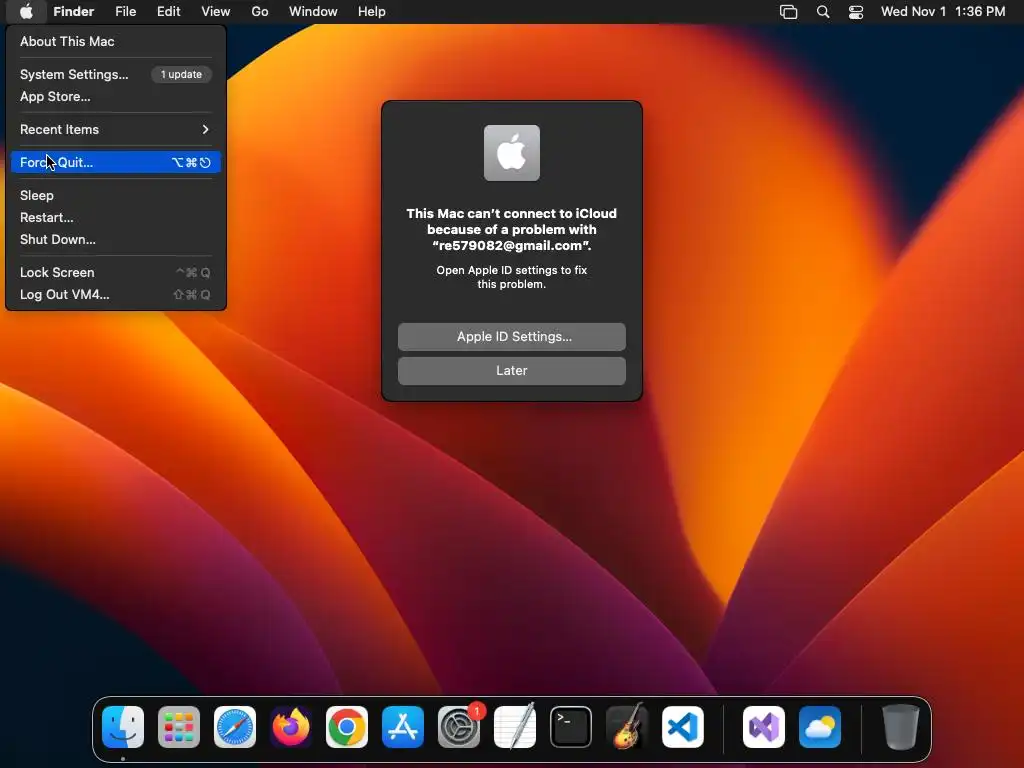The image size is (1024, 768).
Task: Launch TextEdit from the Dock
Action: coord(515,727)
